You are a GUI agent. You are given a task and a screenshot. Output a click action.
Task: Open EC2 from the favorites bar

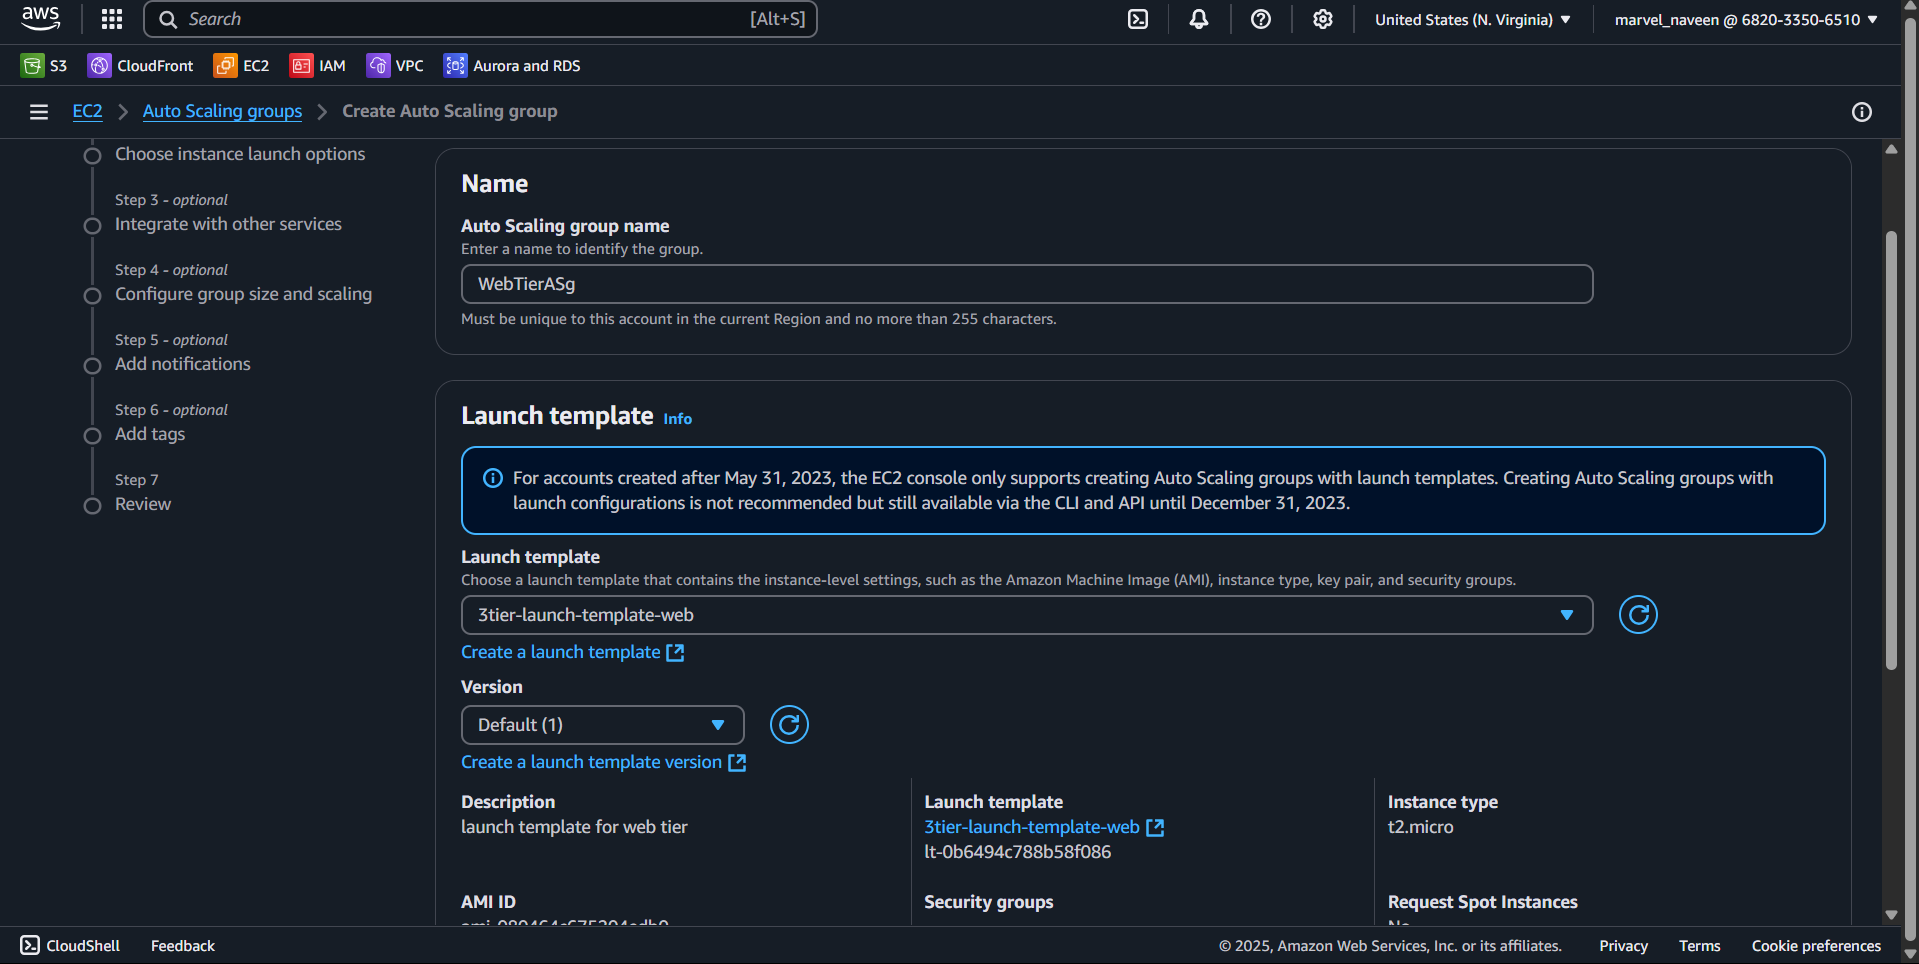(242, 66)
